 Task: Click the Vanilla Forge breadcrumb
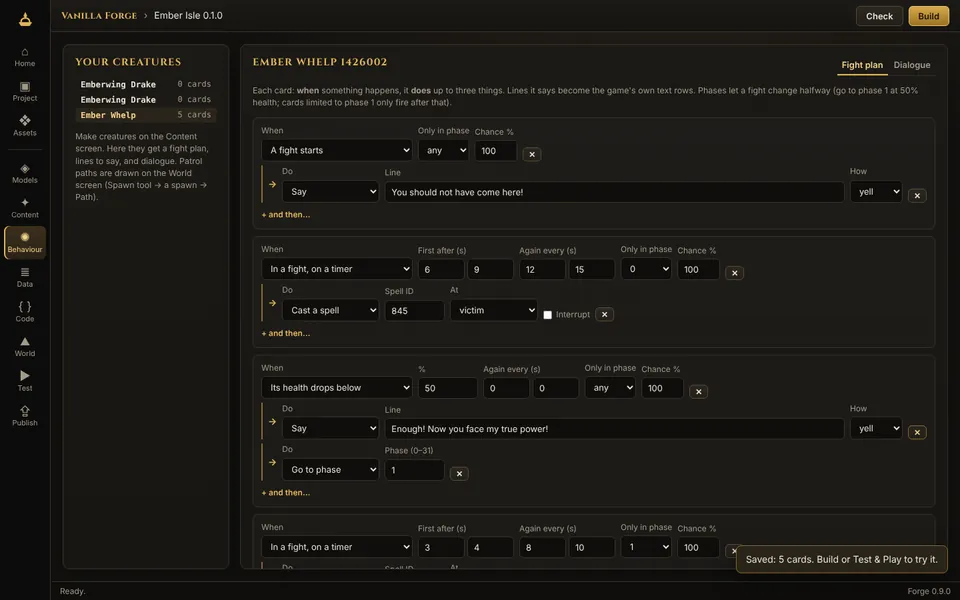click(99, 15)
